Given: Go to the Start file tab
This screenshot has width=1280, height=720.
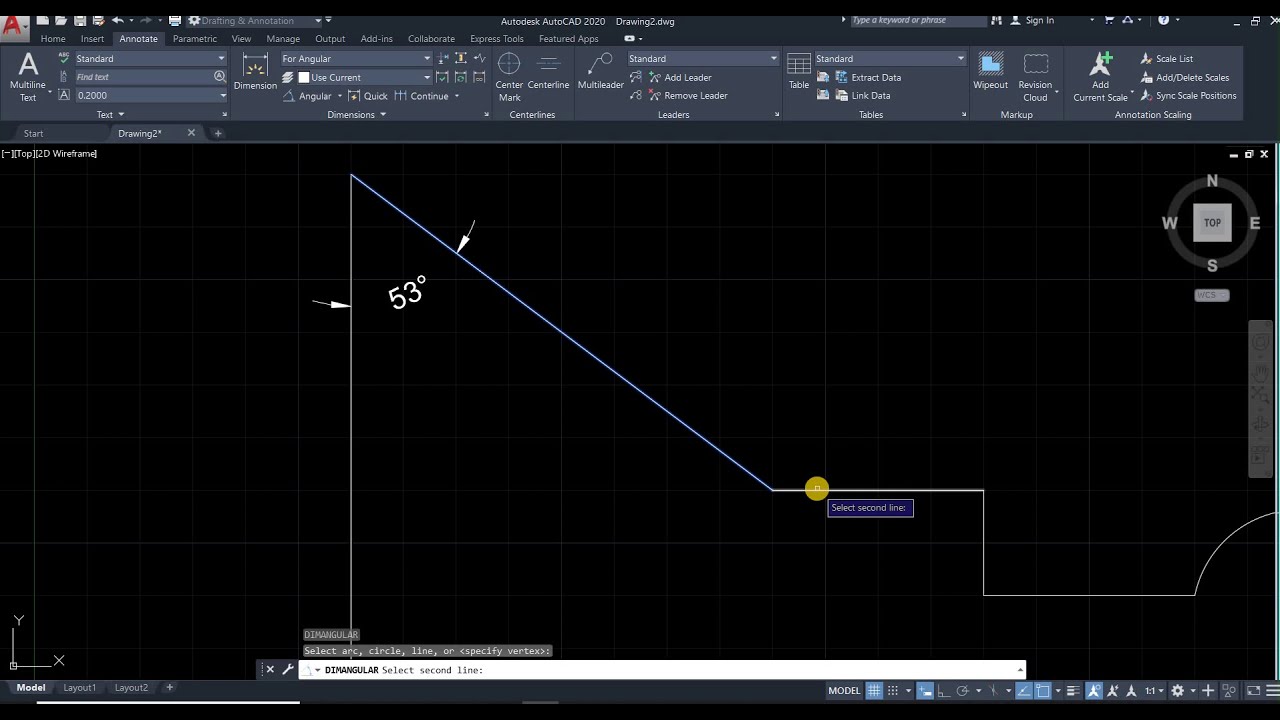Looking at the screenshot, I should [33, 134].
